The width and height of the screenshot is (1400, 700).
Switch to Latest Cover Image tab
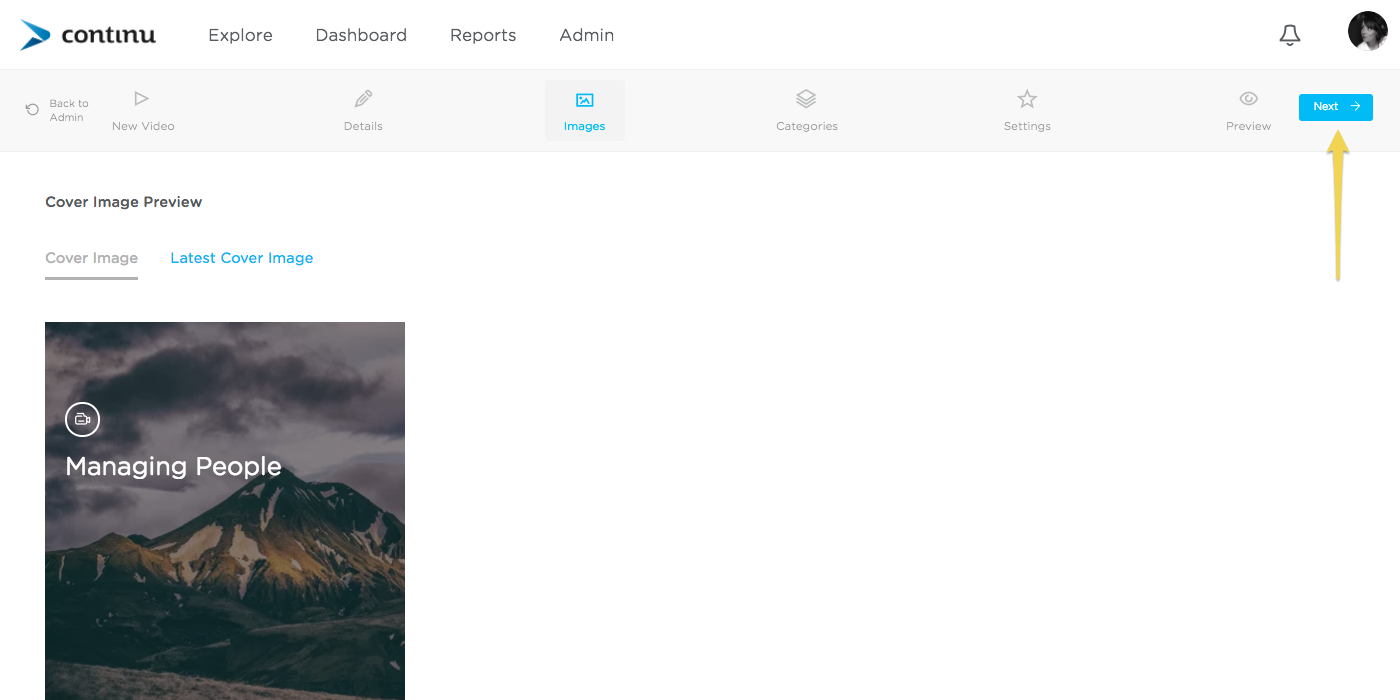click(242, 258)
